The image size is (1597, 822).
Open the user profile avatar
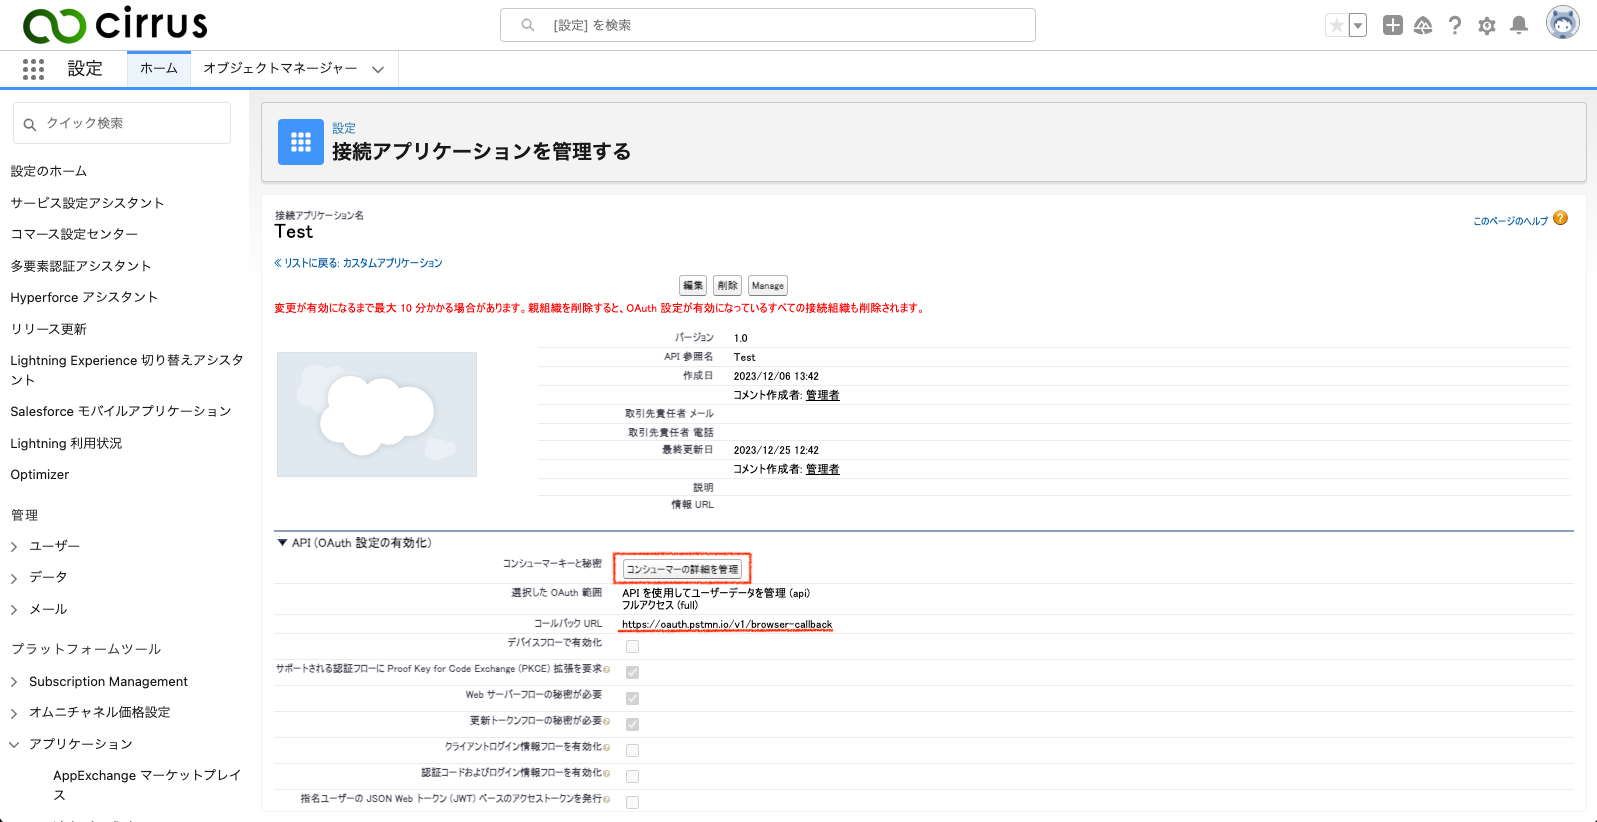1562,22
